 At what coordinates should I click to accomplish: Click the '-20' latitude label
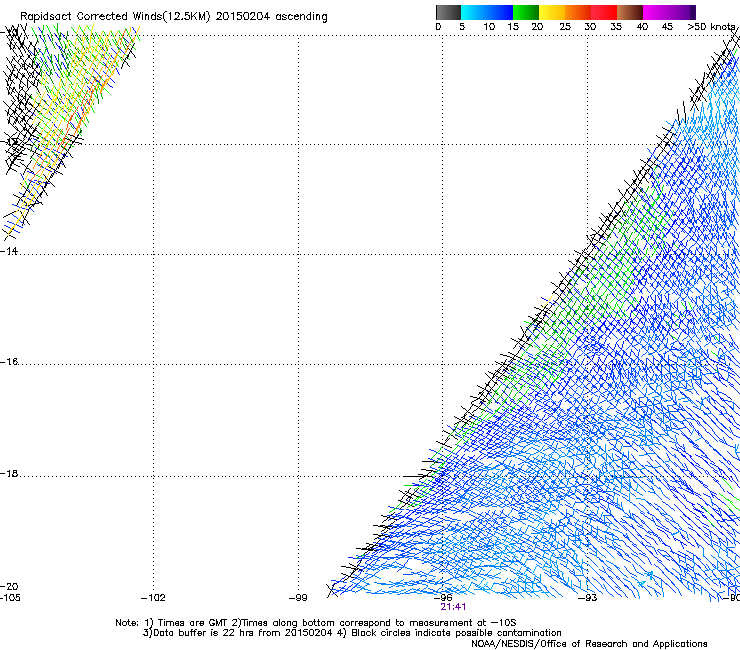pyautogui.click(x=9, y=586)
